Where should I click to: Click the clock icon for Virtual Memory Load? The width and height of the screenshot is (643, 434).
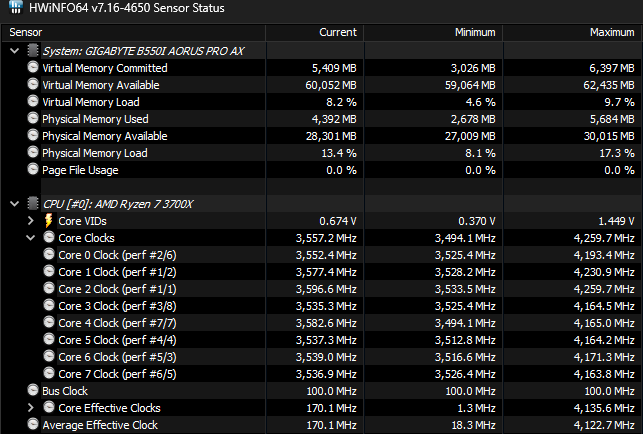click(33, 101)
